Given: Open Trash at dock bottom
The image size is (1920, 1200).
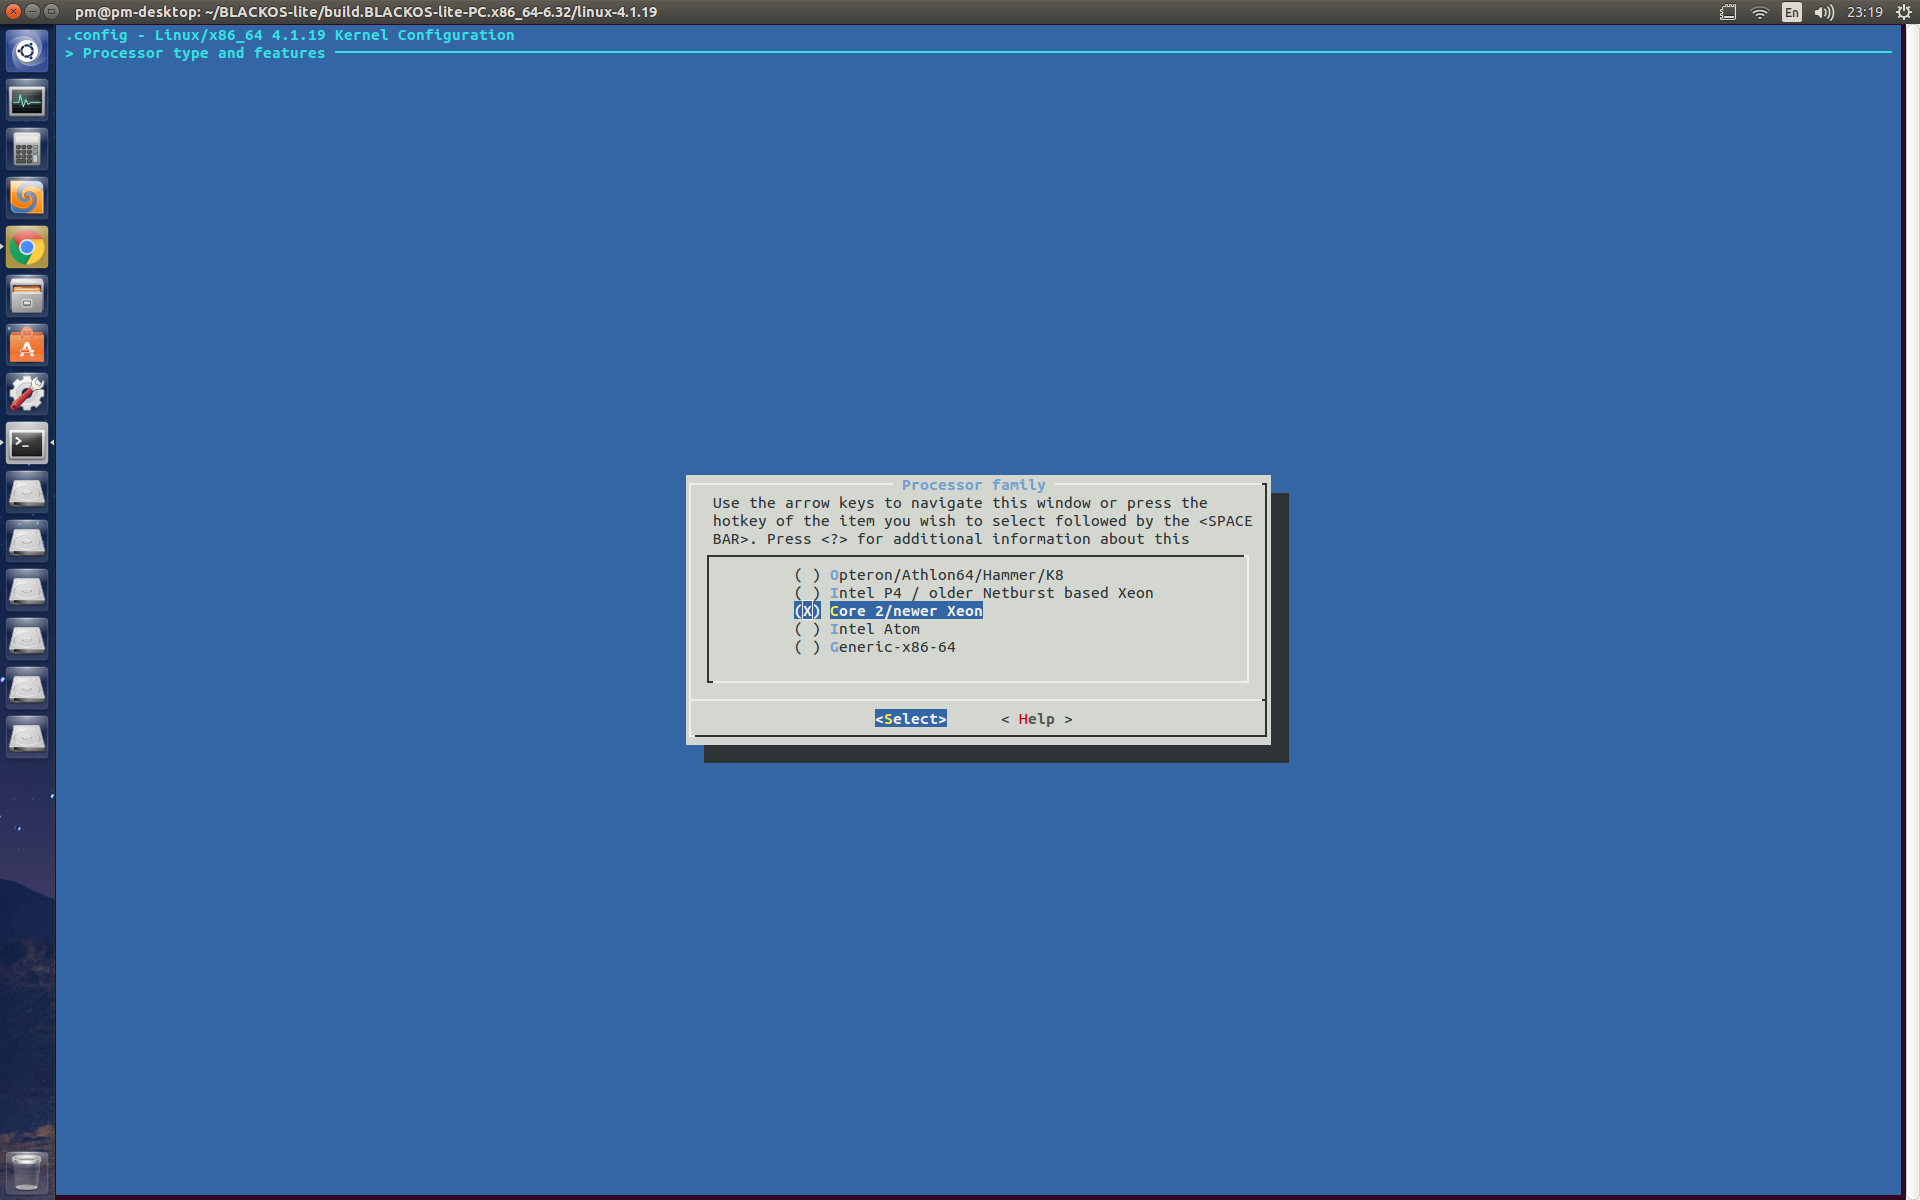Looking at the screenshot, I should click(27, 1171).
